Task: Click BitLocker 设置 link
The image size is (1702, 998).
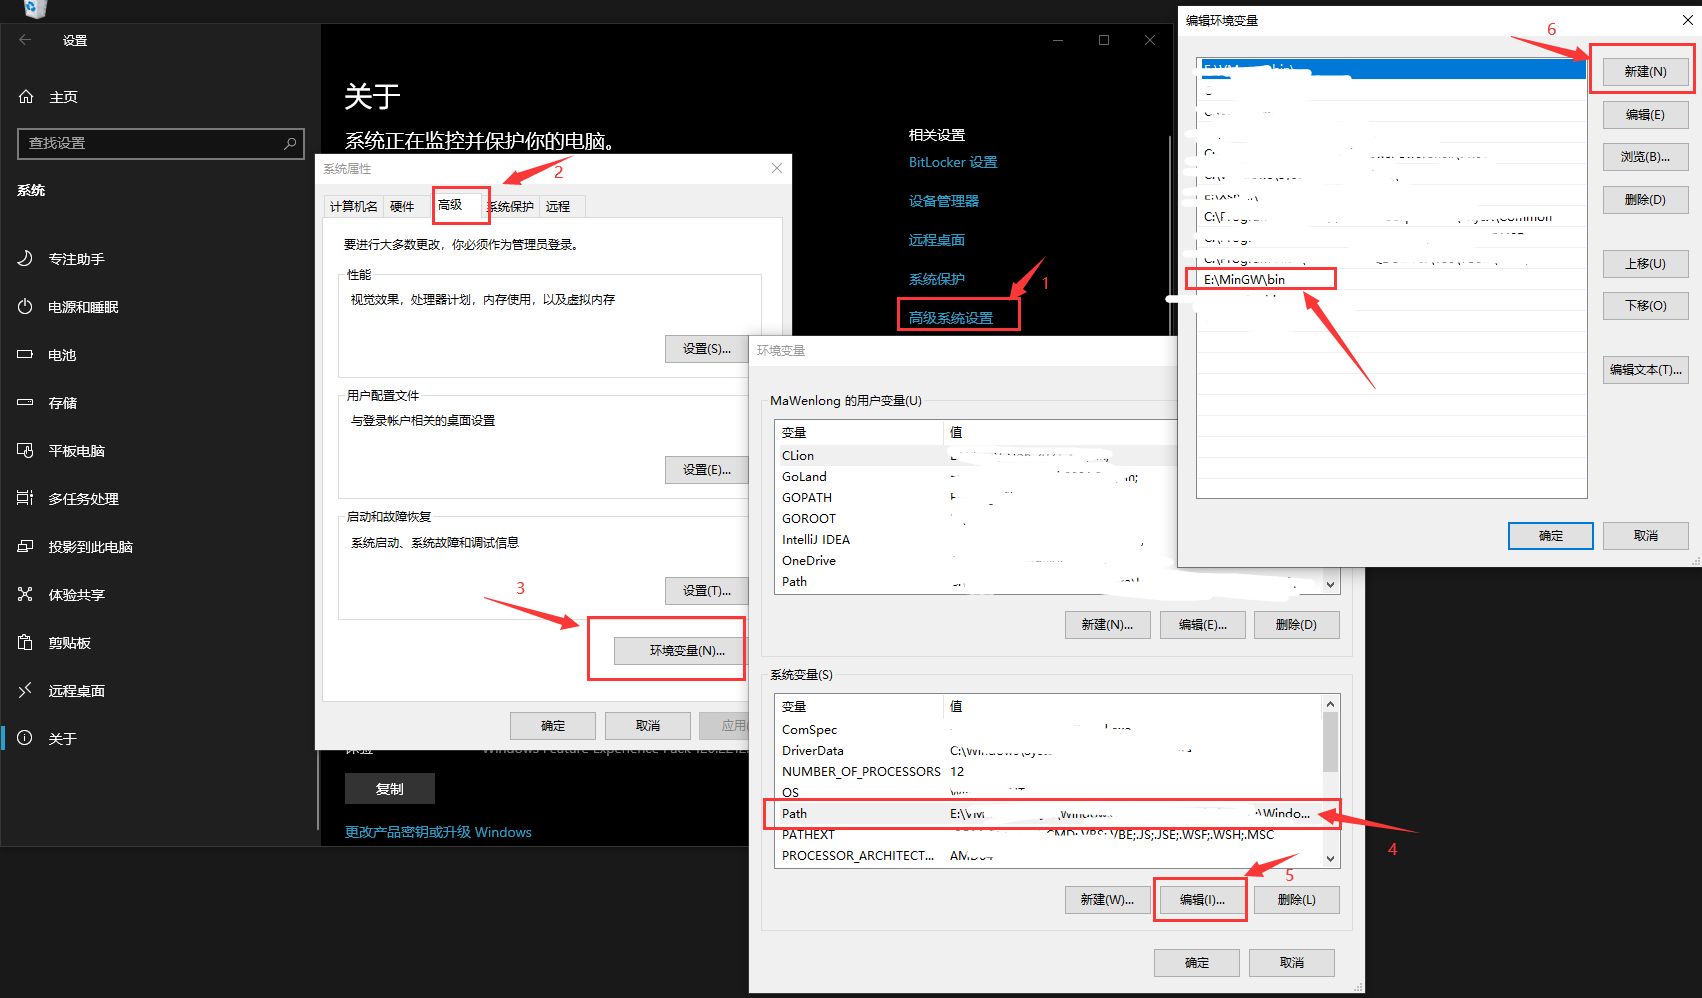Action: tap(952, 162)
